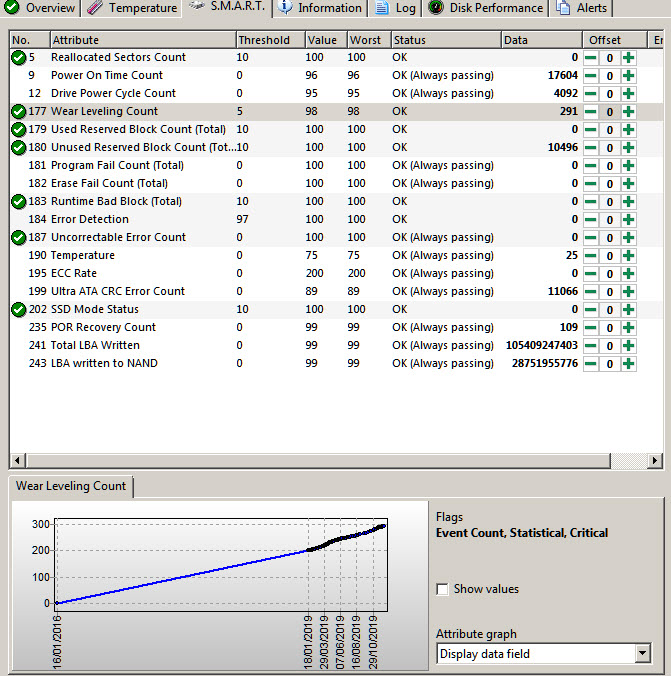Select the S.M.A.R.T. tab

tap(227, 7)
